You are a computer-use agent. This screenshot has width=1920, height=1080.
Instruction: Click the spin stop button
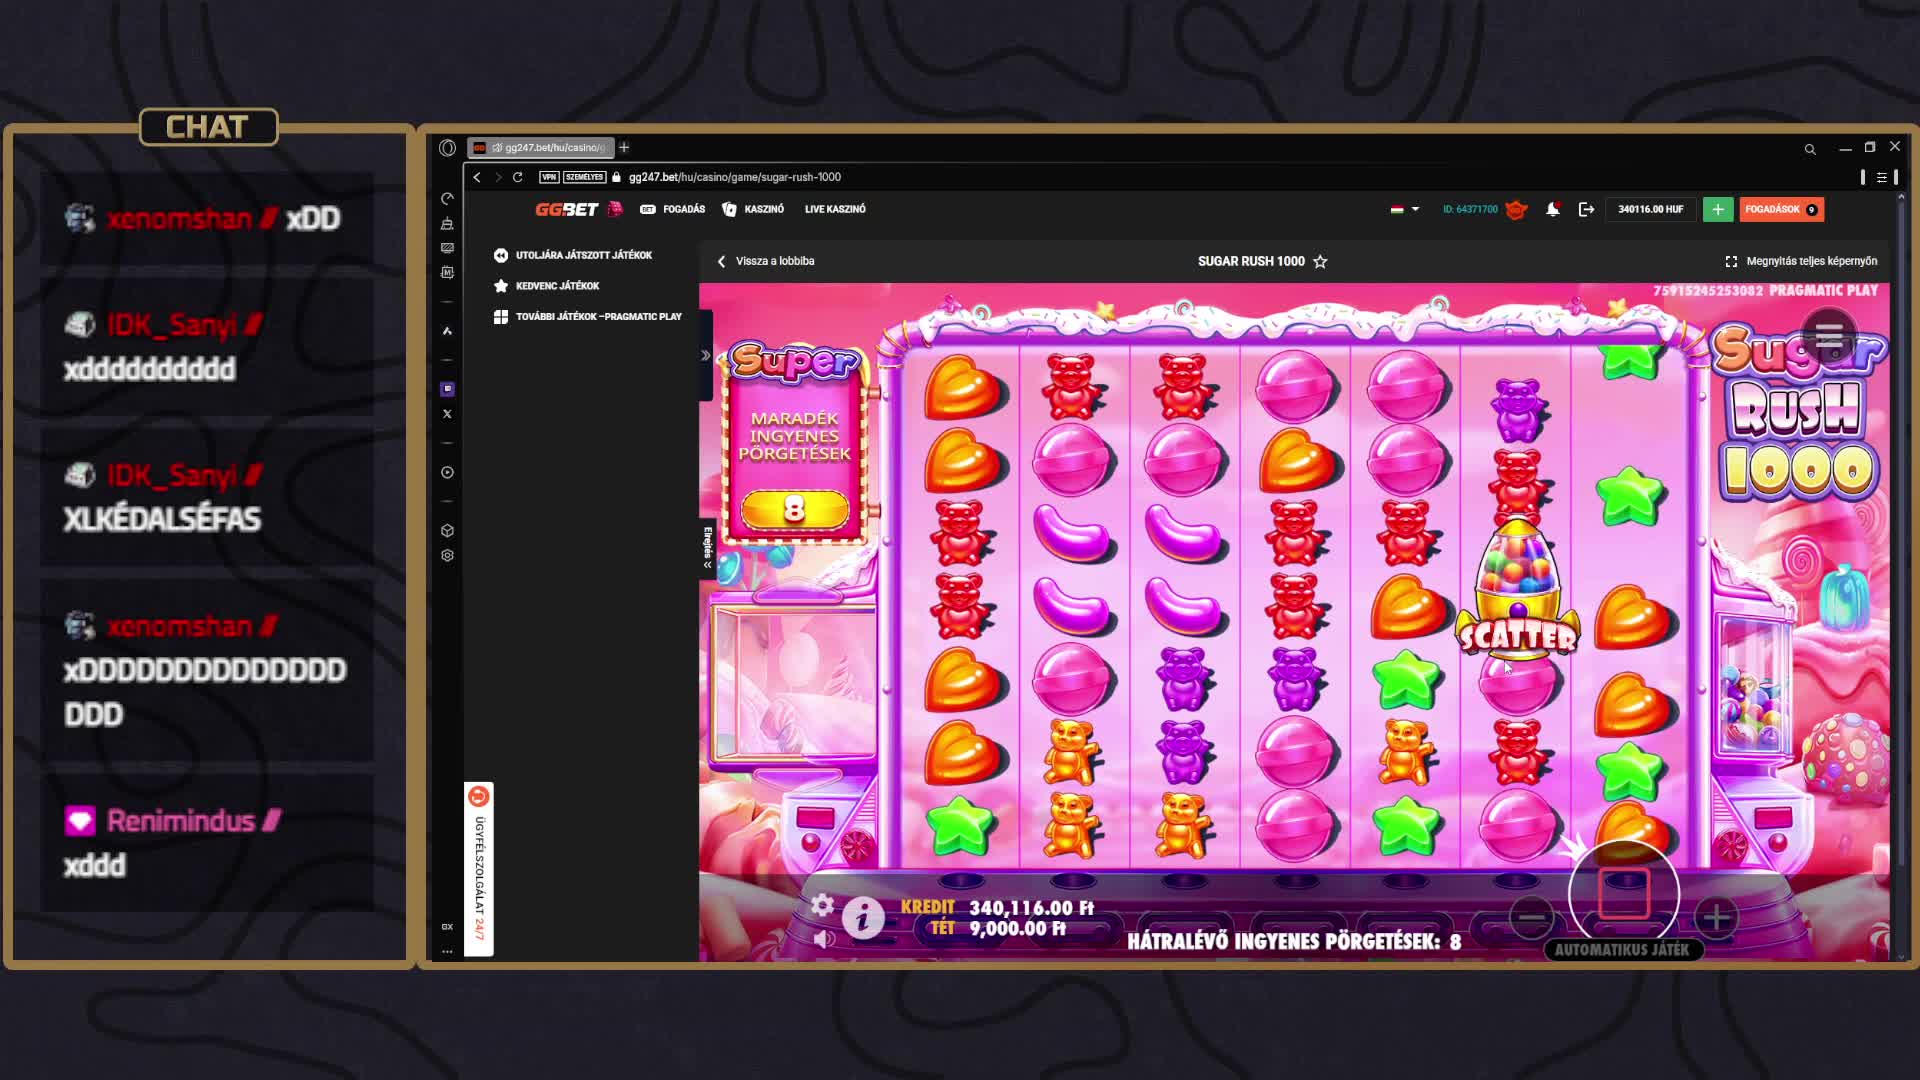click(x=1624, y=893)
